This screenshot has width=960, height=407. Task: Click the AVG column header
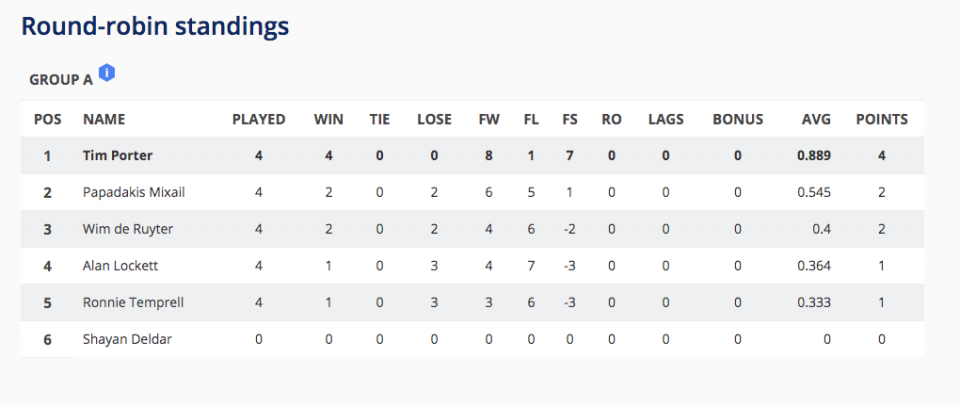(x=816, y=119)
